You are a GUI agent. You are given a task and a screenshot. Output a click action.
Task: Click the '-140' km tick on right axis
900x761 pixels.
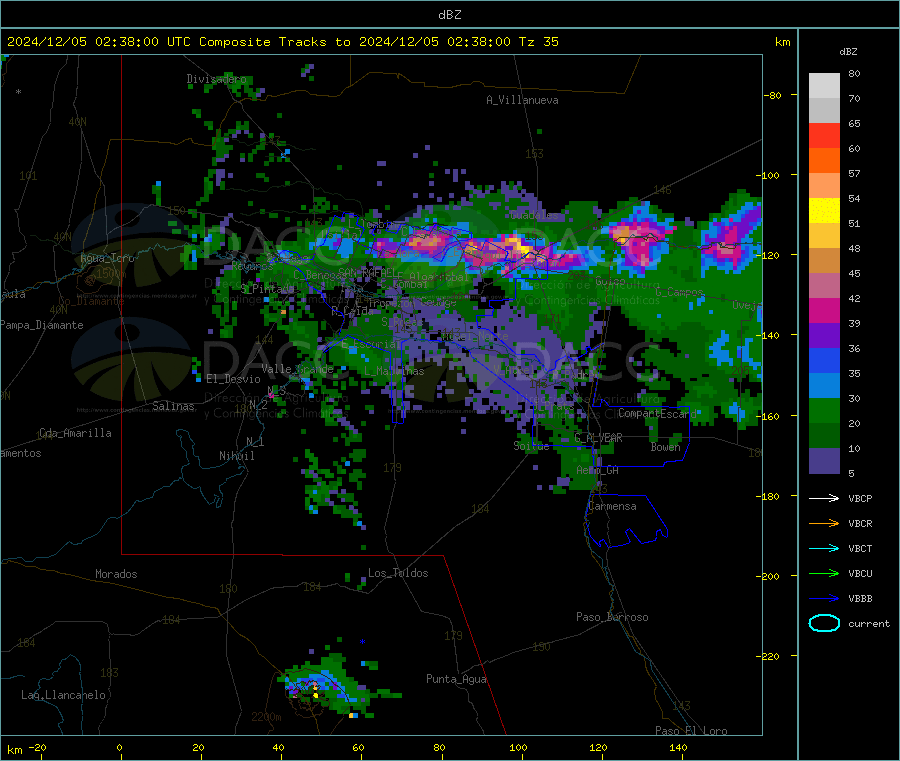pyautogui.click(x=767, y=335)
